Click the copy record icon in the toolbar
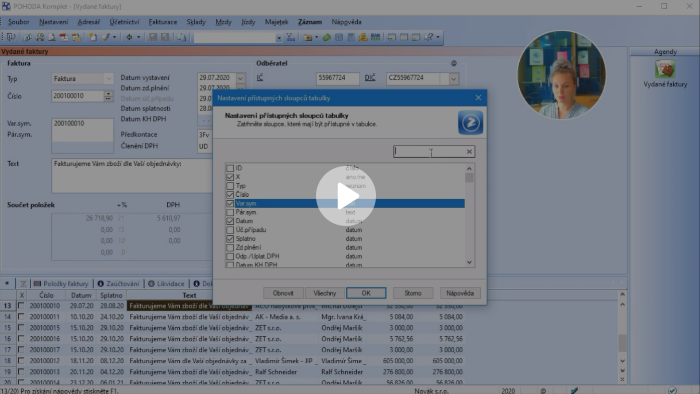 pyautogui.click(x=181, y=37)
